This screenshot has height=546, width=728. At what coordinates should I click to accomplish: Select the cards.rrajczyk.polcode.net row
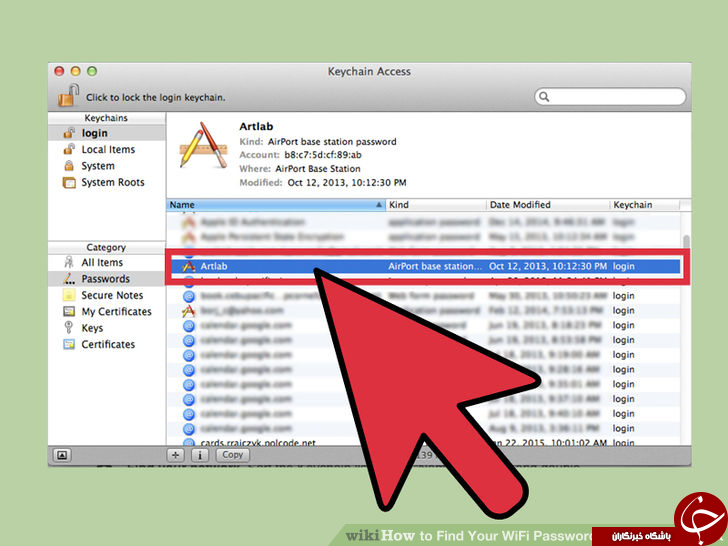pos(423,442)
